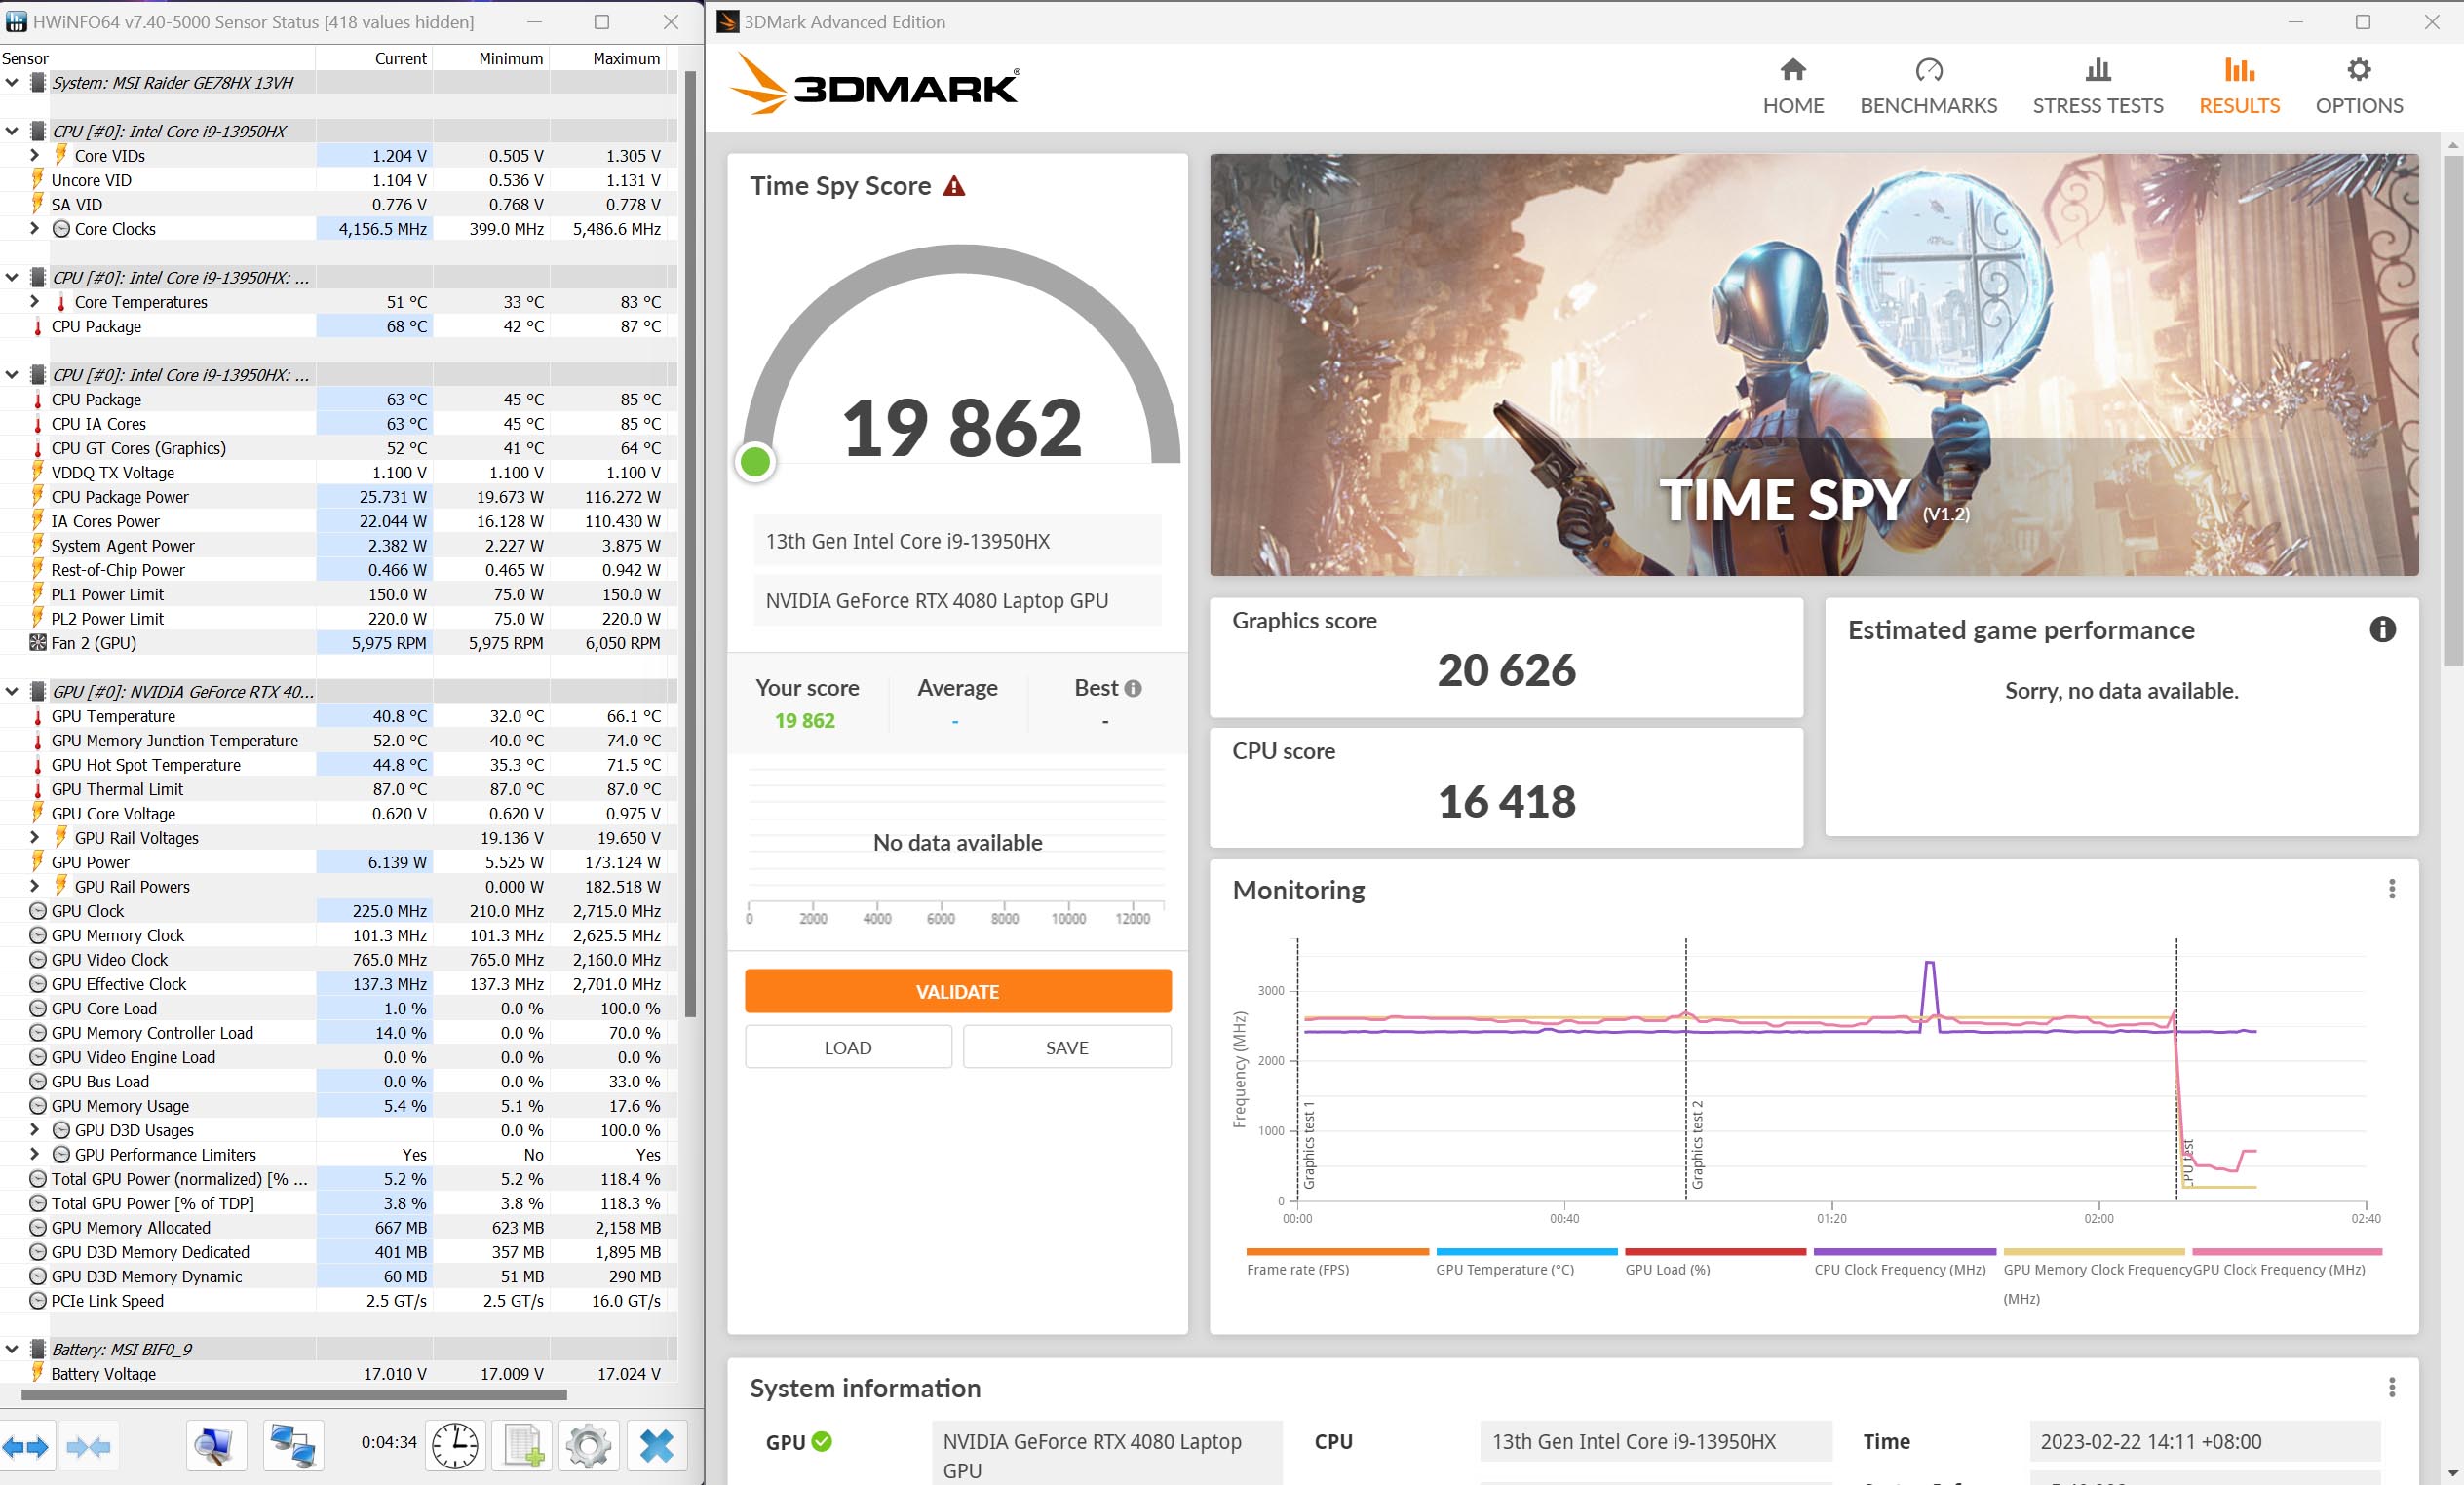2464x1485 pixels.
Task: Collapse the GPU [#0] NVIDIA GeForce RTX group
Action: (x=12, y=692)
